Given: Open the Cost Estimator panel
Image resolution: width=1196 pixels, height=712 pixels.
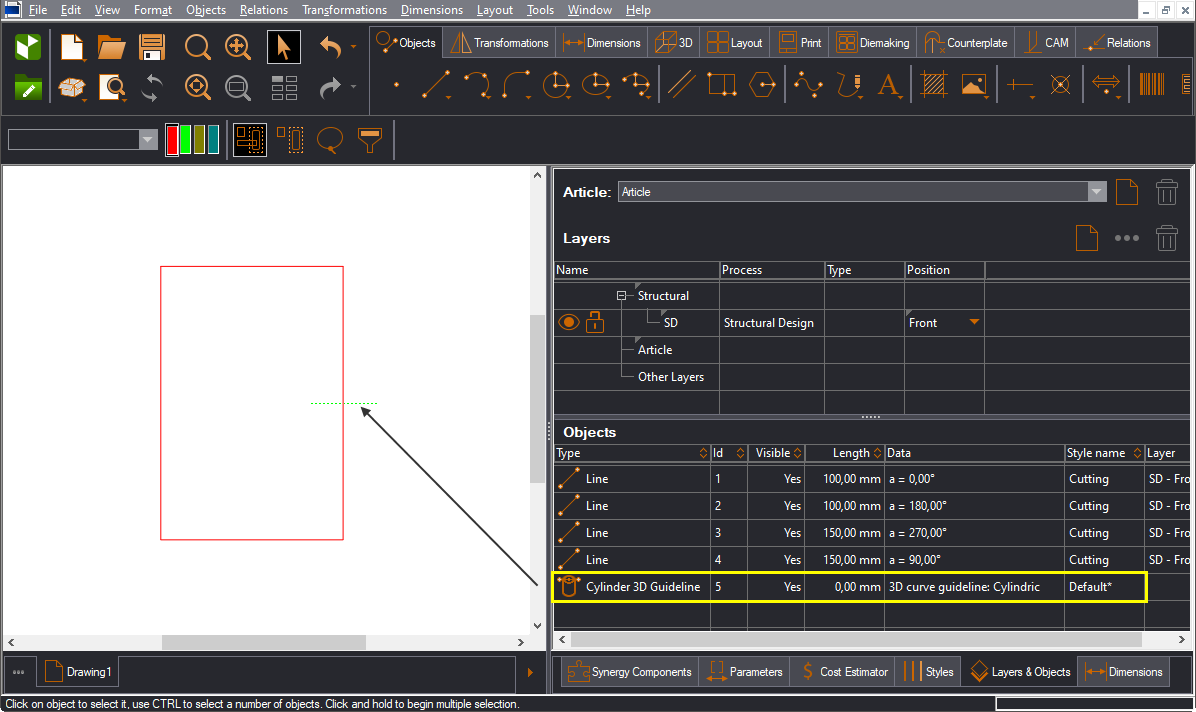Looking at the screenshot, I should (842, 672).
